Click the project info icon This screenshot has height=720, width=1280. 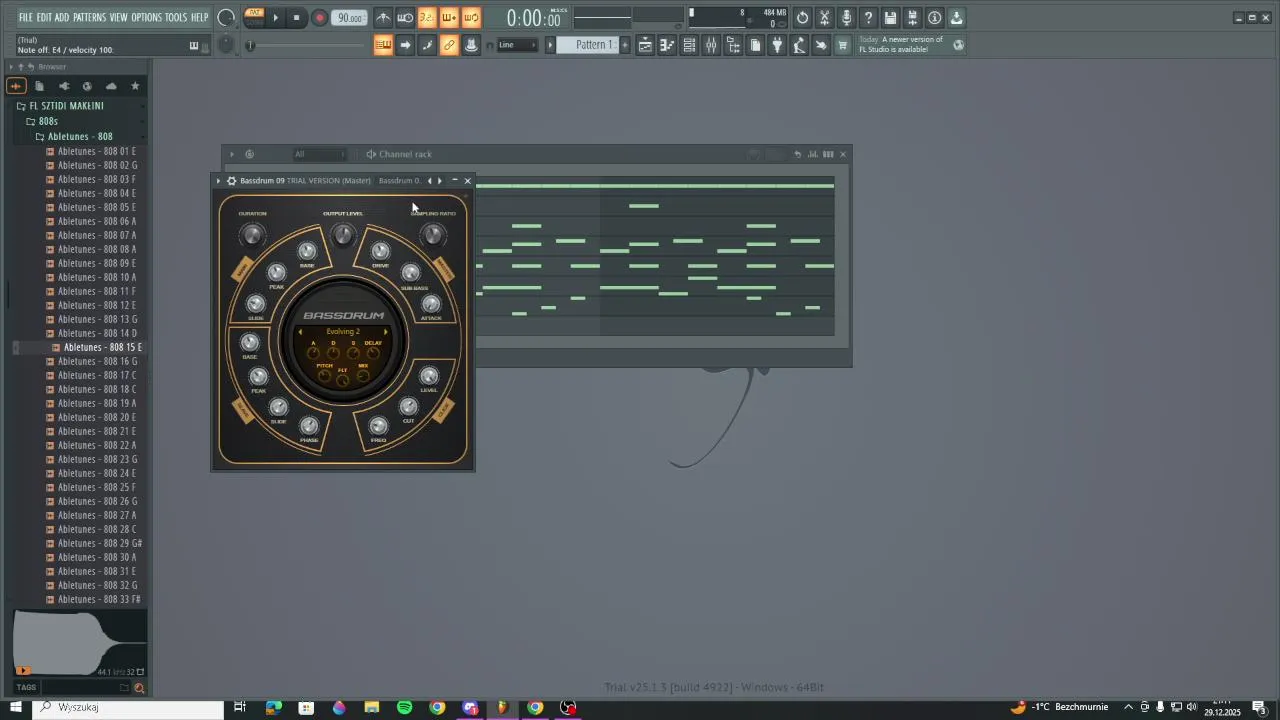(934, 17)
